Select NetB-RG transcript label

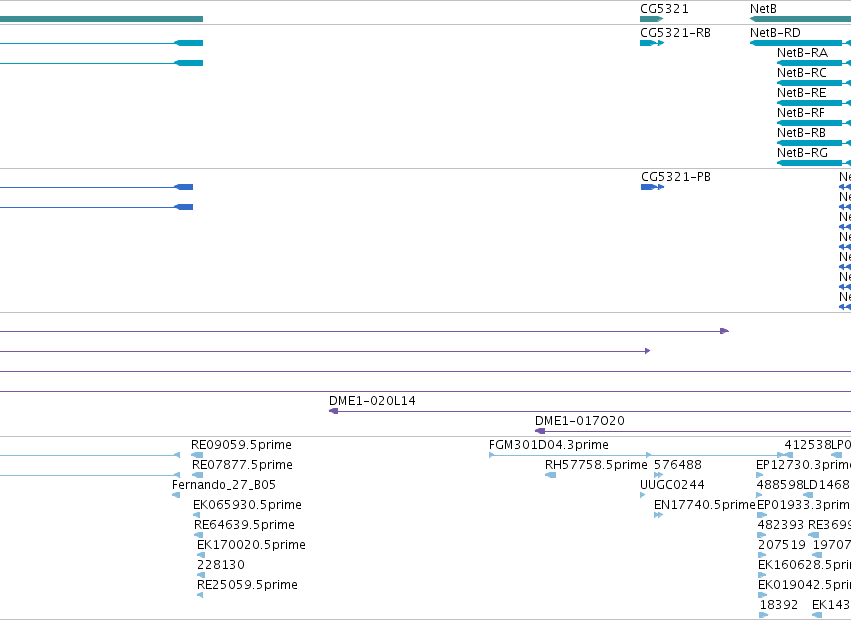(x=802, y=153)
